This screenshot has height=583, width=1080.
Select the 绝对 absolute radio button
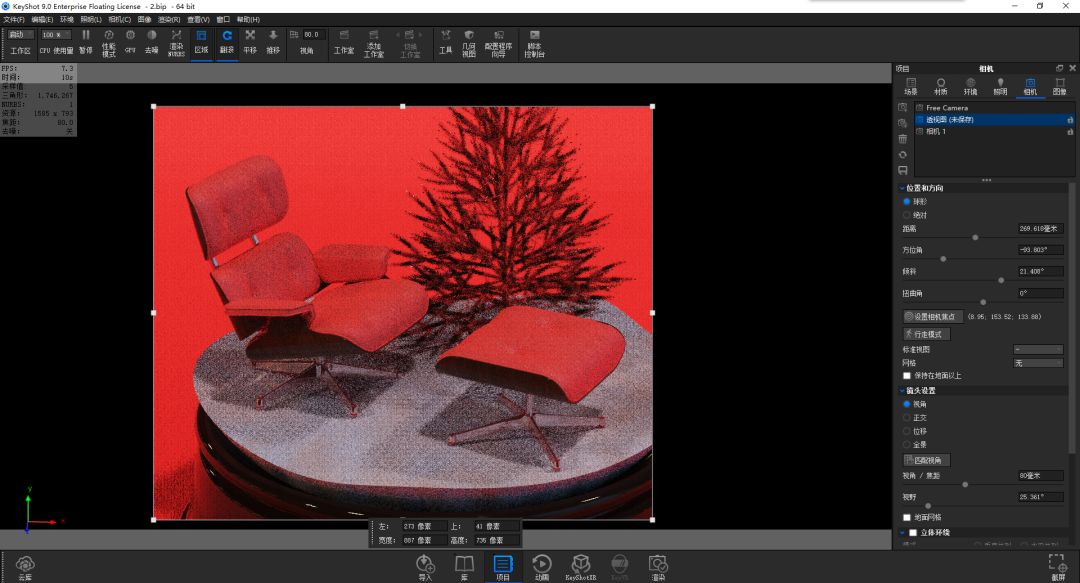(x=906, y=215)
